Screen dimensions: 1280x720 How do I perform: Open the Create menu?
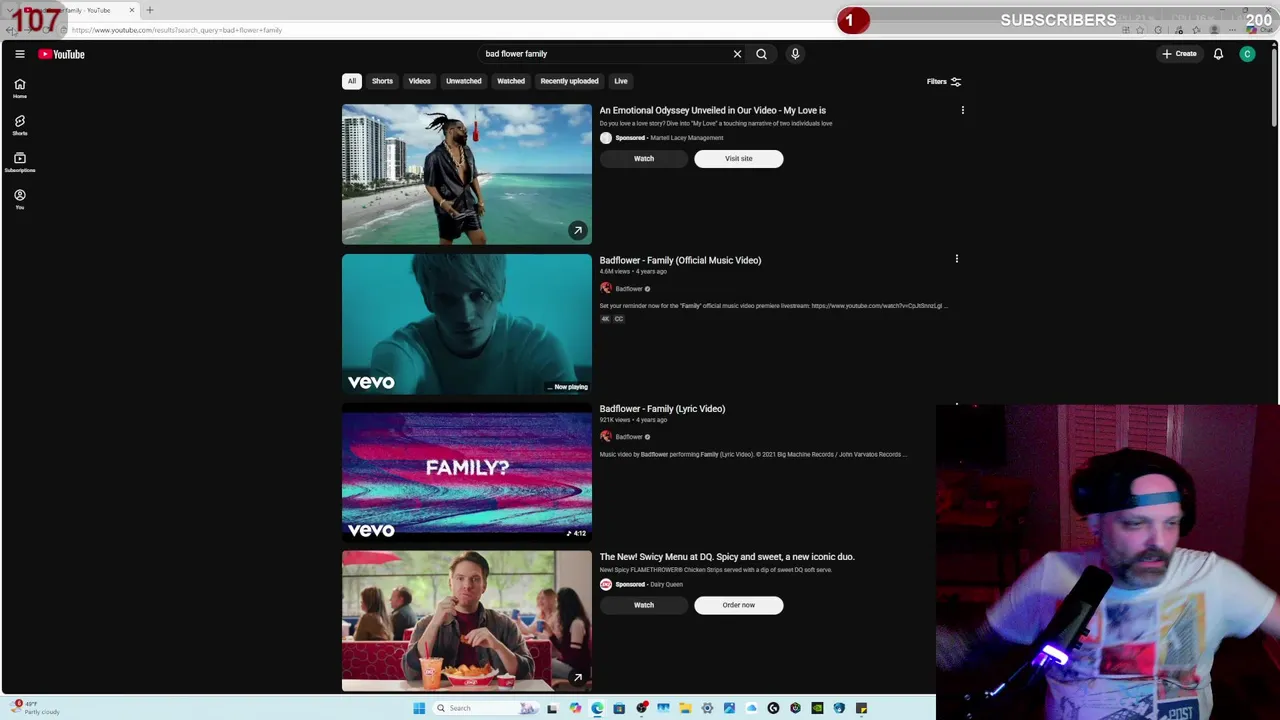(x=1179, y=54)
